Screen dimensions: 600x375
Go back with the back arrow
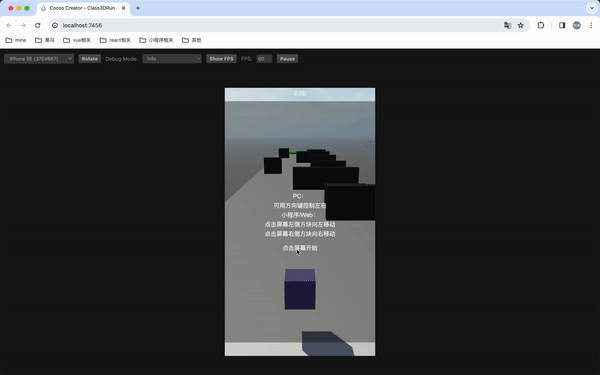tap(9, 25)
